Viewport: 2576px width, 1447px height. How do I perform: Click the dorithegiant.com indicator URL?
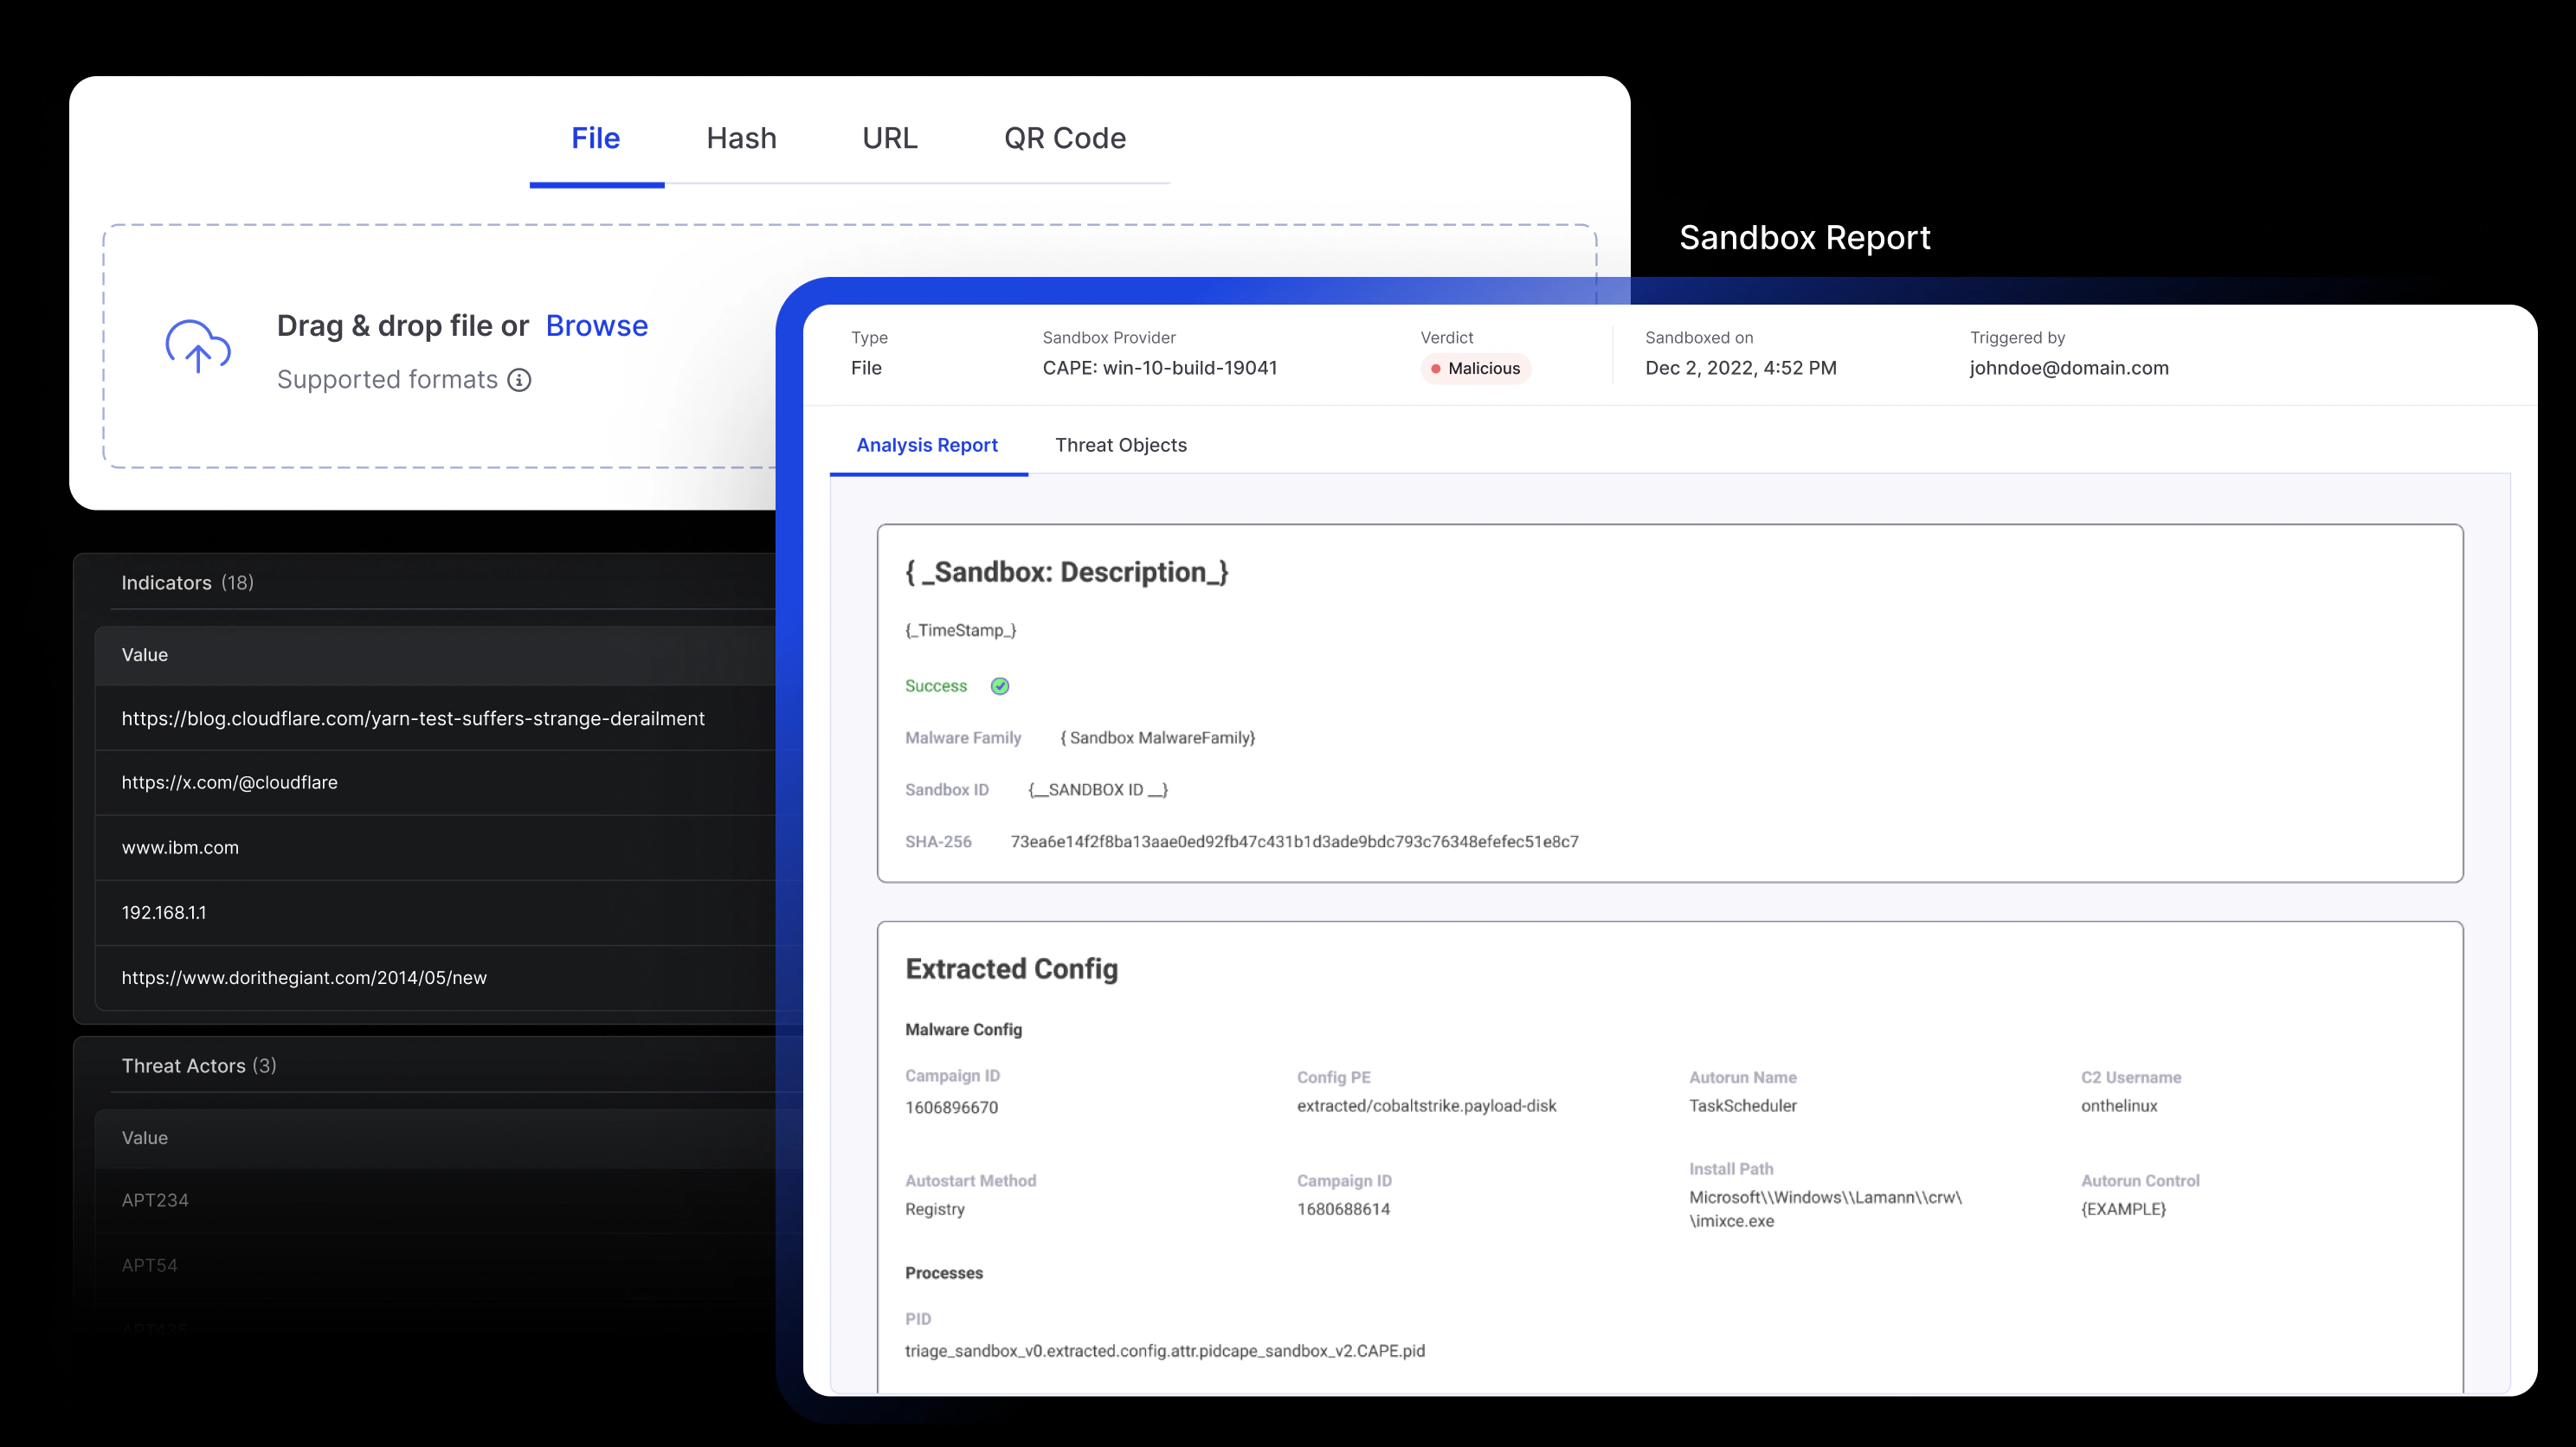pos(304,977)
